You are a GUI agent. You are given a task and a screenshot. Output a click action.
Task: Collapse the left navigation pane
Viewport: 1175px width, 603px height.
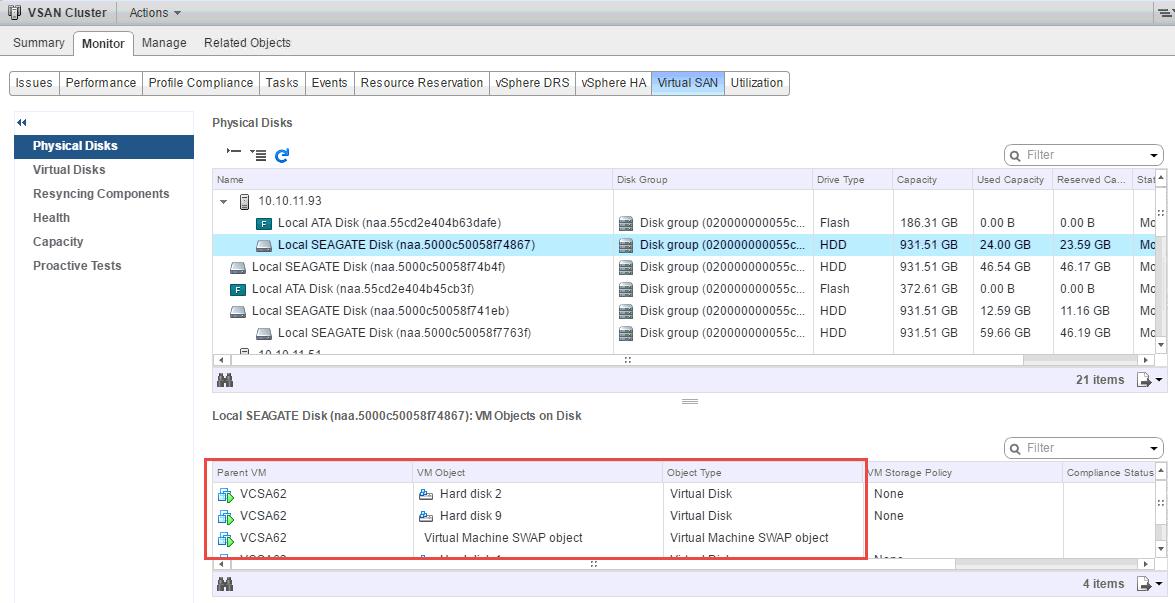click(22, 122)
